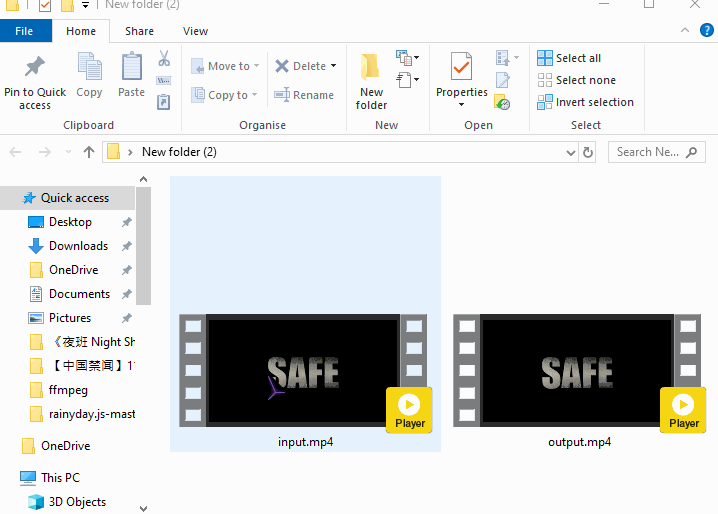Go up one folder level arrow

click(89, 152)
